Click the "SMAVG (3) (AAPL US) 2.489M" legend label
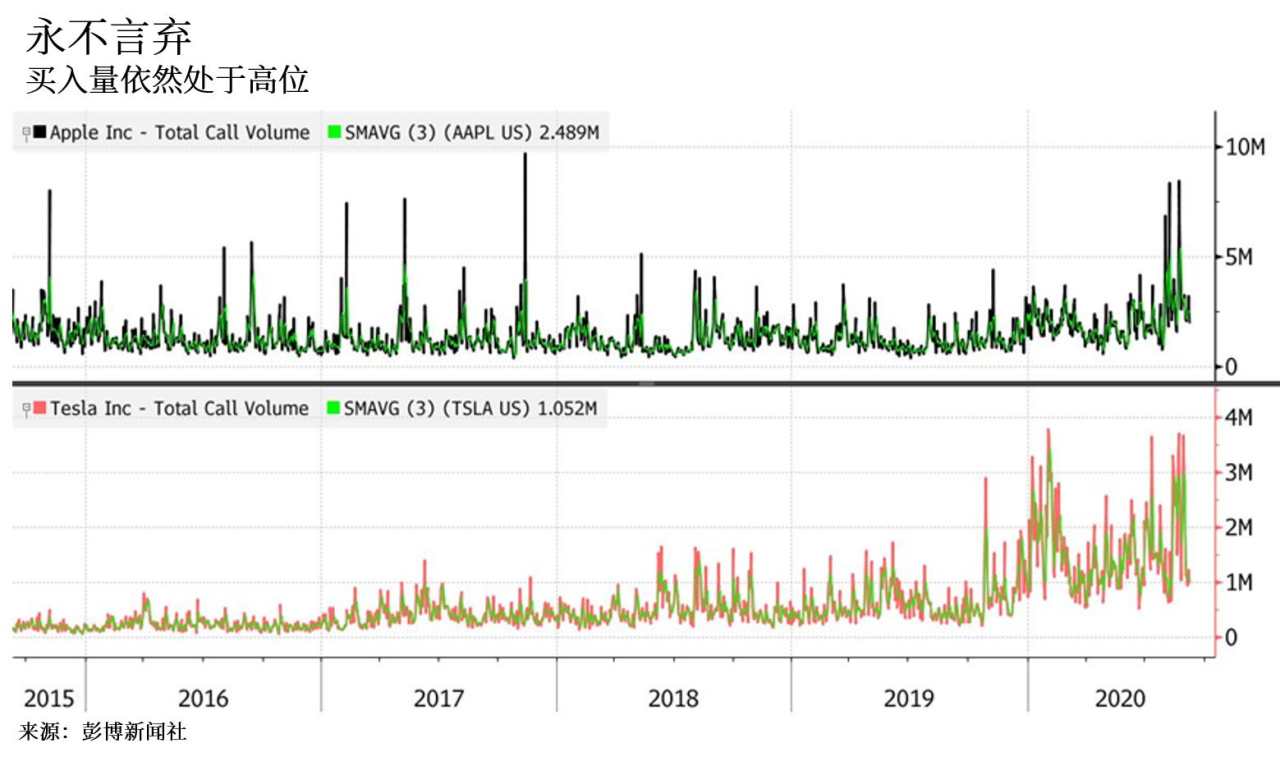1280x757 pixels. (472, 133)
